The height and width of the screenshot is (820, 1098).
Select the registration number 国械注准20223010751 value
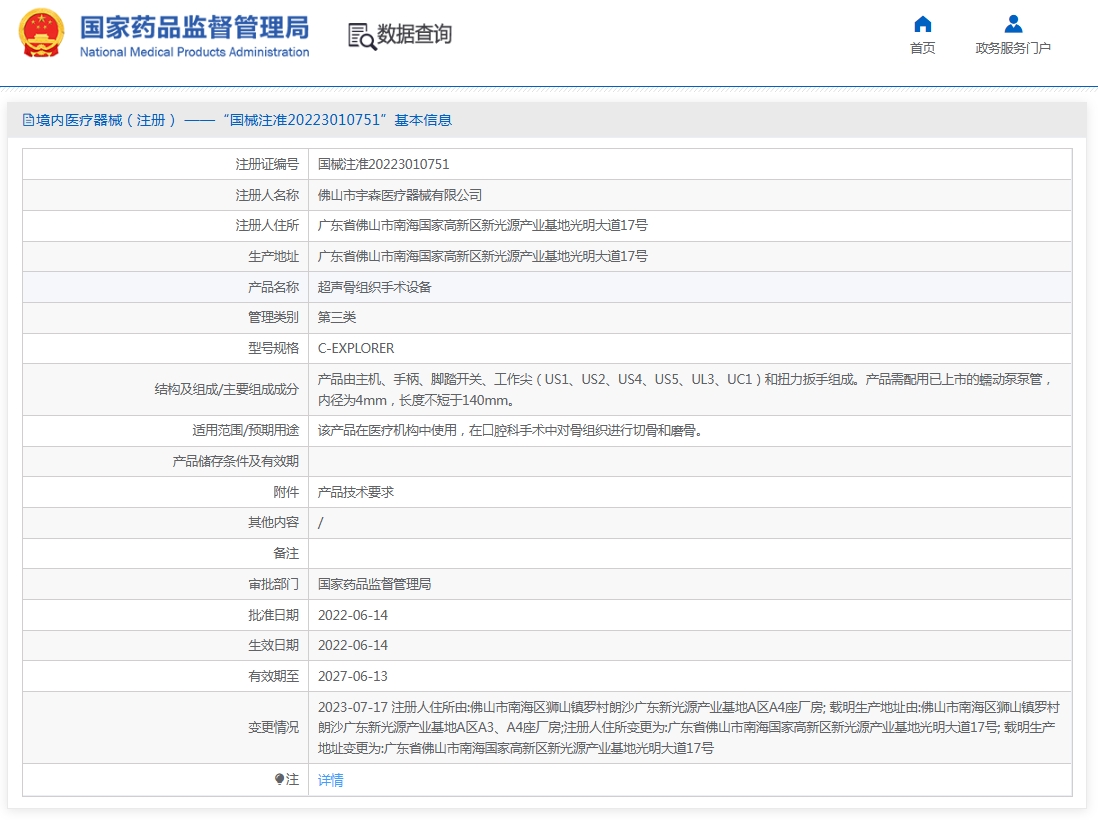coord(383,164)
